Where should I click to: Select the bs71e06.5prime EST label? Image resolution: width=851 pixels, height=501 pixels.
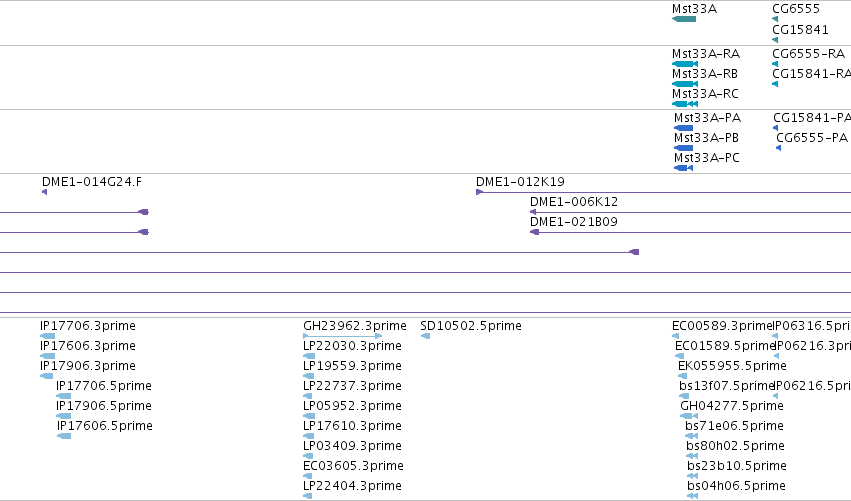coord(734,426)
